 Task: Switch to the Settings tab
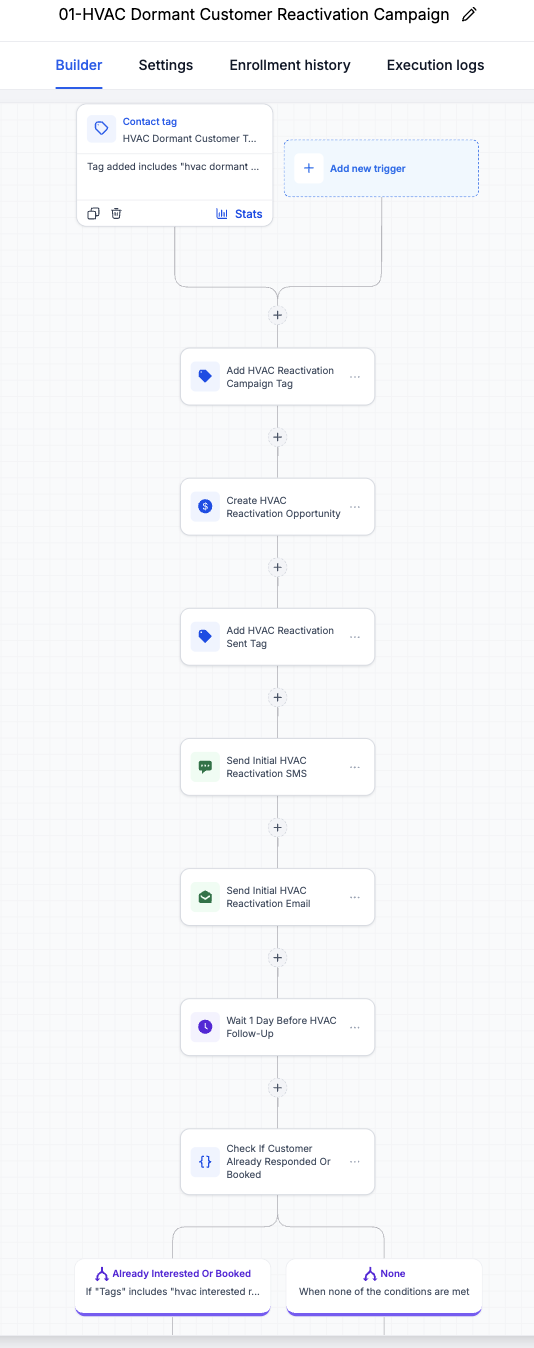pyautogui.click(x=166, y=65)
